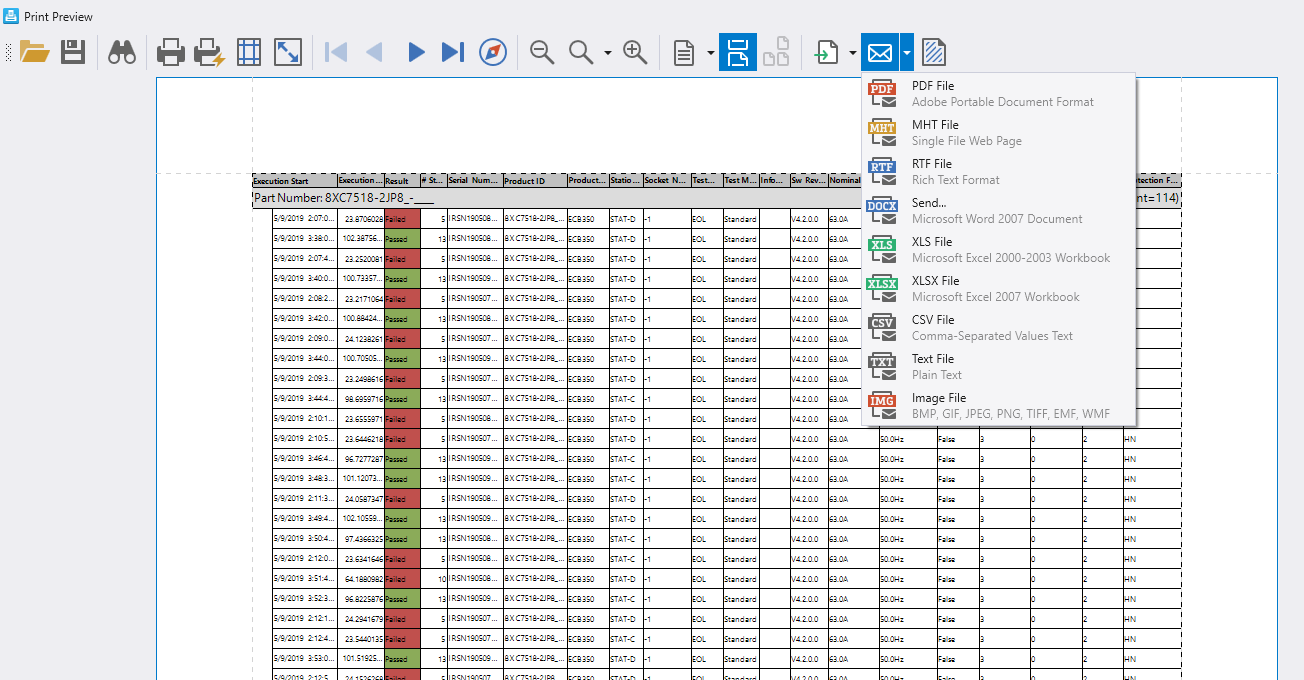Click the toolbar drag grip handle
The image size is (1304, 680).
click(x=9, y=52)
